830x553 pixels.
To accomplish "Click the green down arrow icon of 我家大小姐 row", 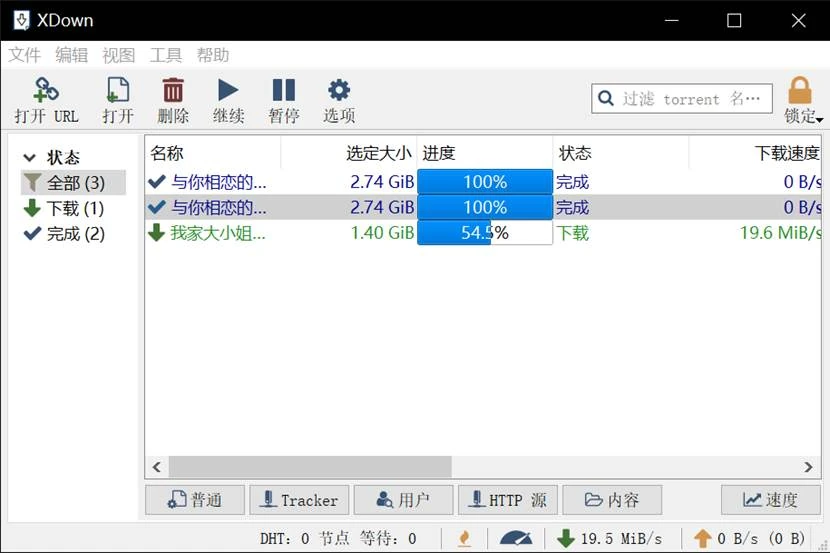I will coord(157,233).
